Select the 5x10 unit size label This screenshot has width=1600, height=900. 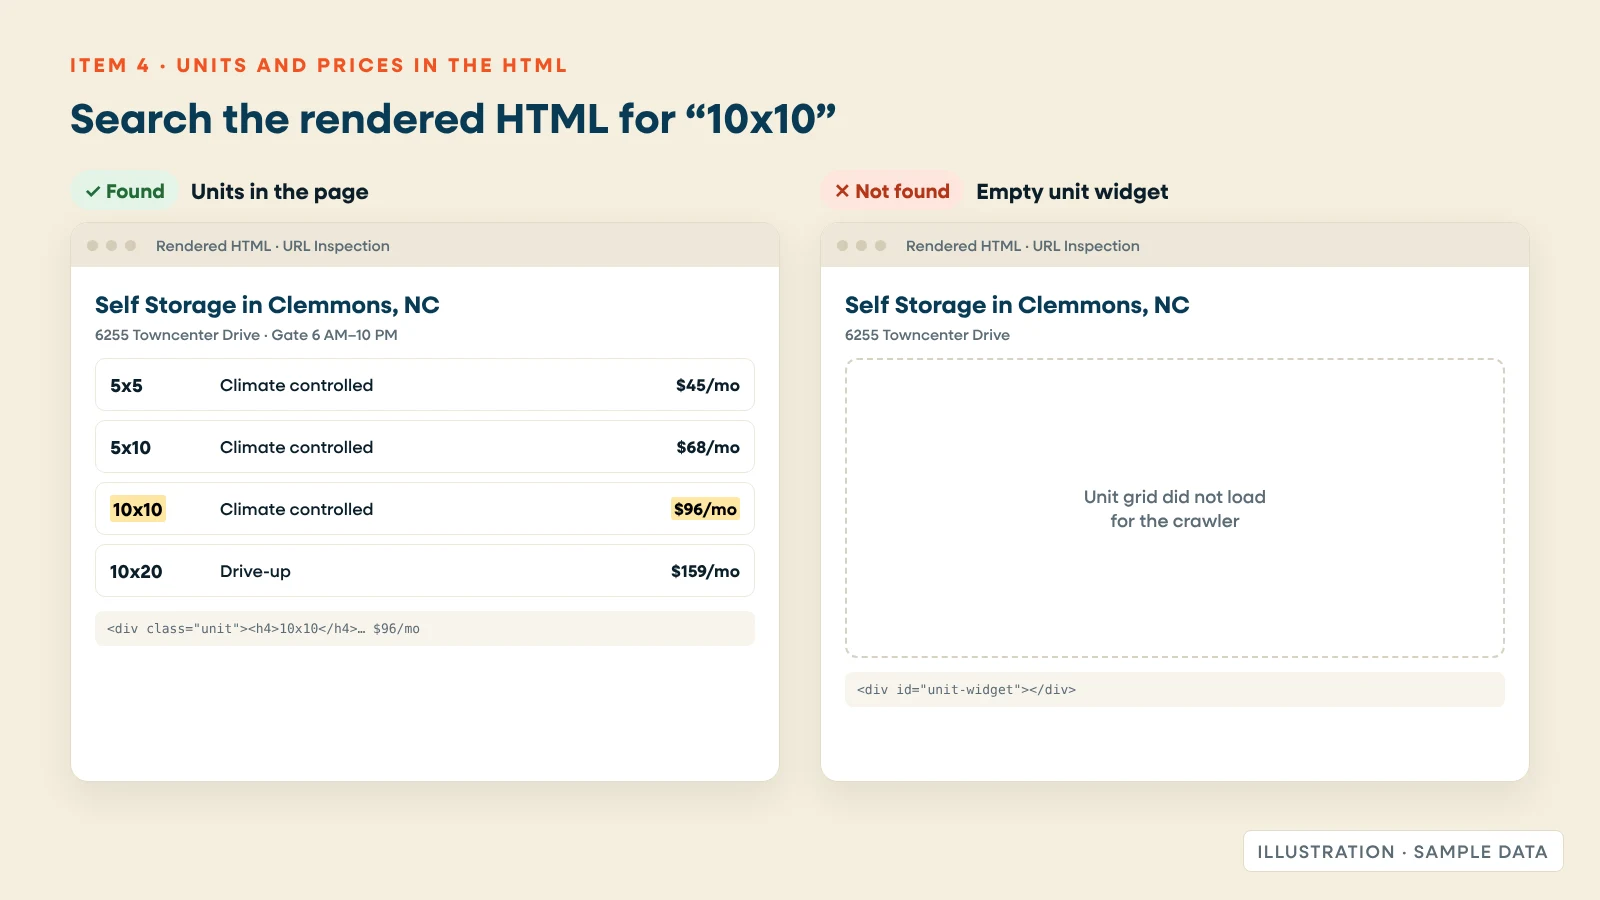(x=130, y=447)
